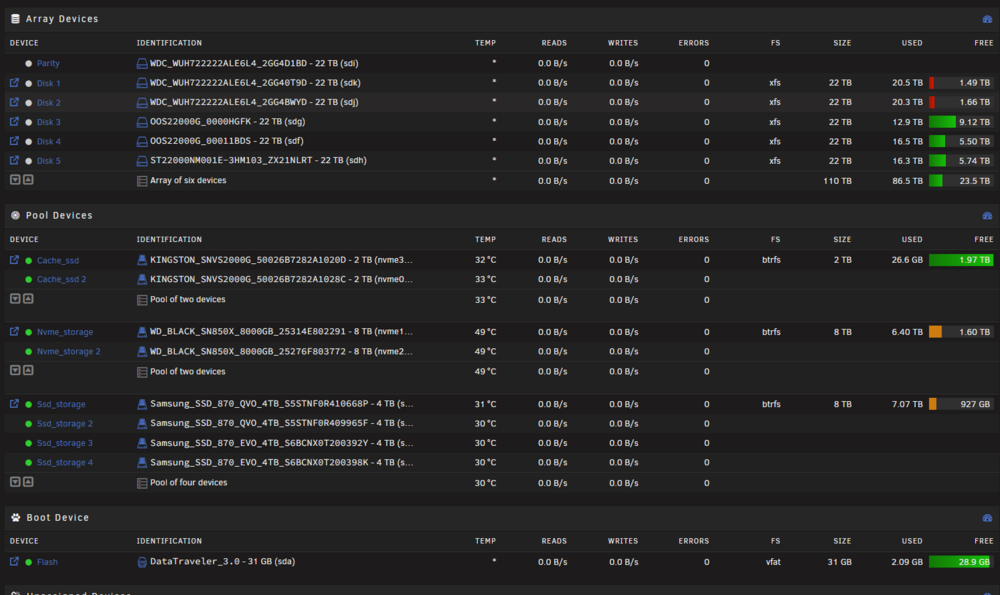This screenshot has height=595, width=1000.
Task: Click the Ssd_storage 3 green status dot
Action: click(29, 443)
